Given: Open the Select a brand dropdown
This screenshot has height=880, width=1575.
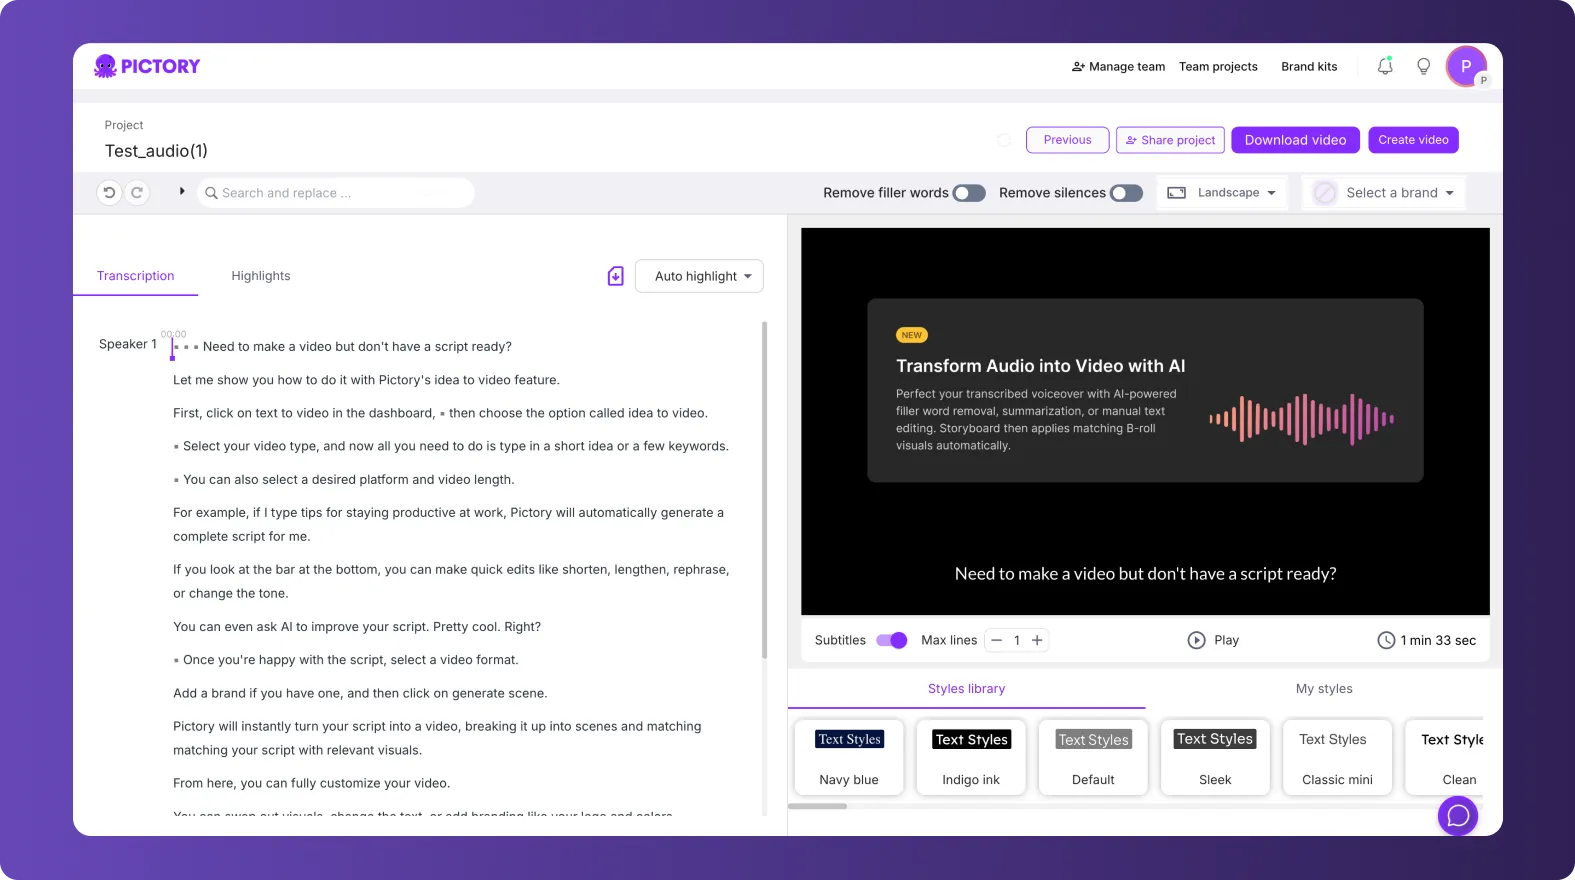Looking at the screenshot, I should (x=1384, y=193).
